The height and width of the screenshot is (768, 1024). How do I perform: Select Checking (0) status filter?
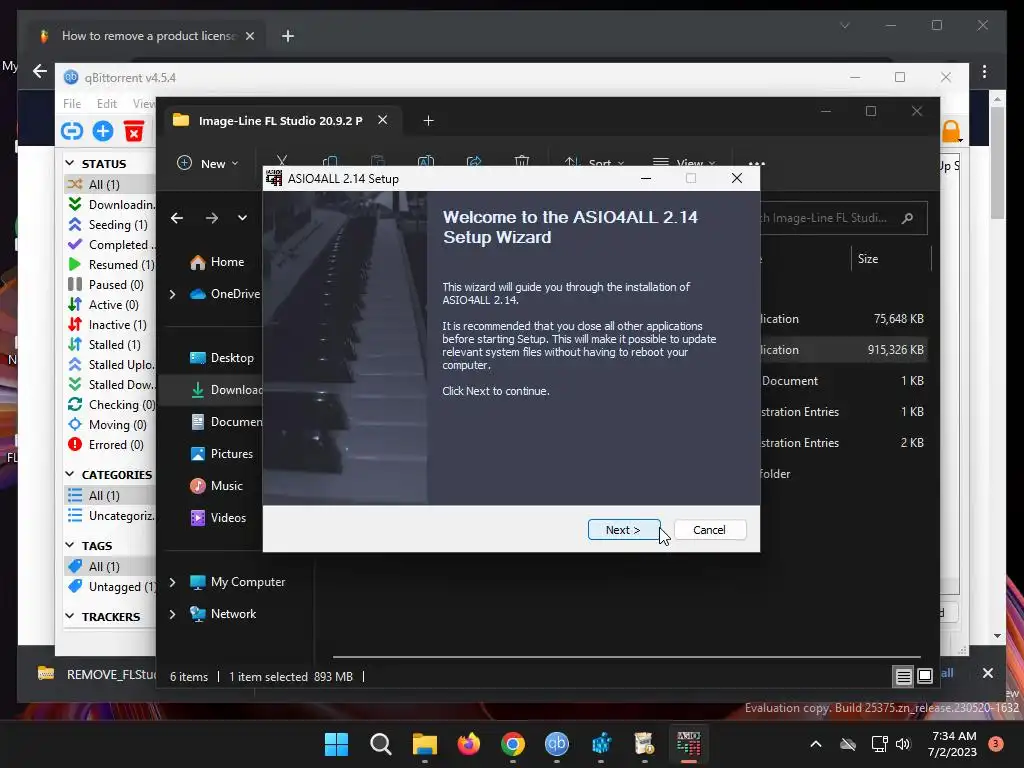point(110,405)
